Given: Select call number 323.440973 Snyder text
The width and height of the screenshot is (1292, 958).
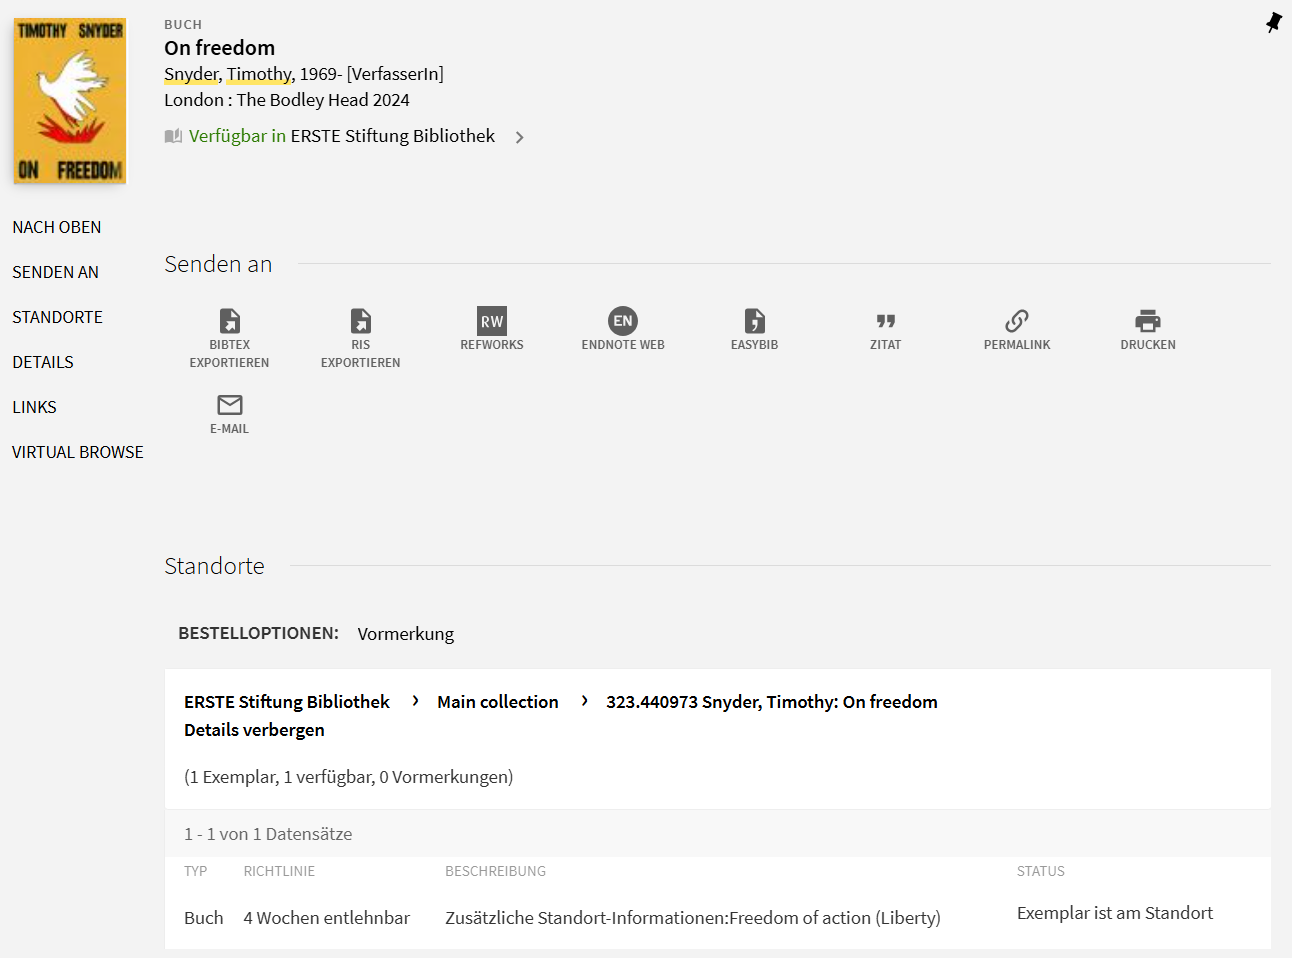Looking at the screenshot, I should click(772, 702).
